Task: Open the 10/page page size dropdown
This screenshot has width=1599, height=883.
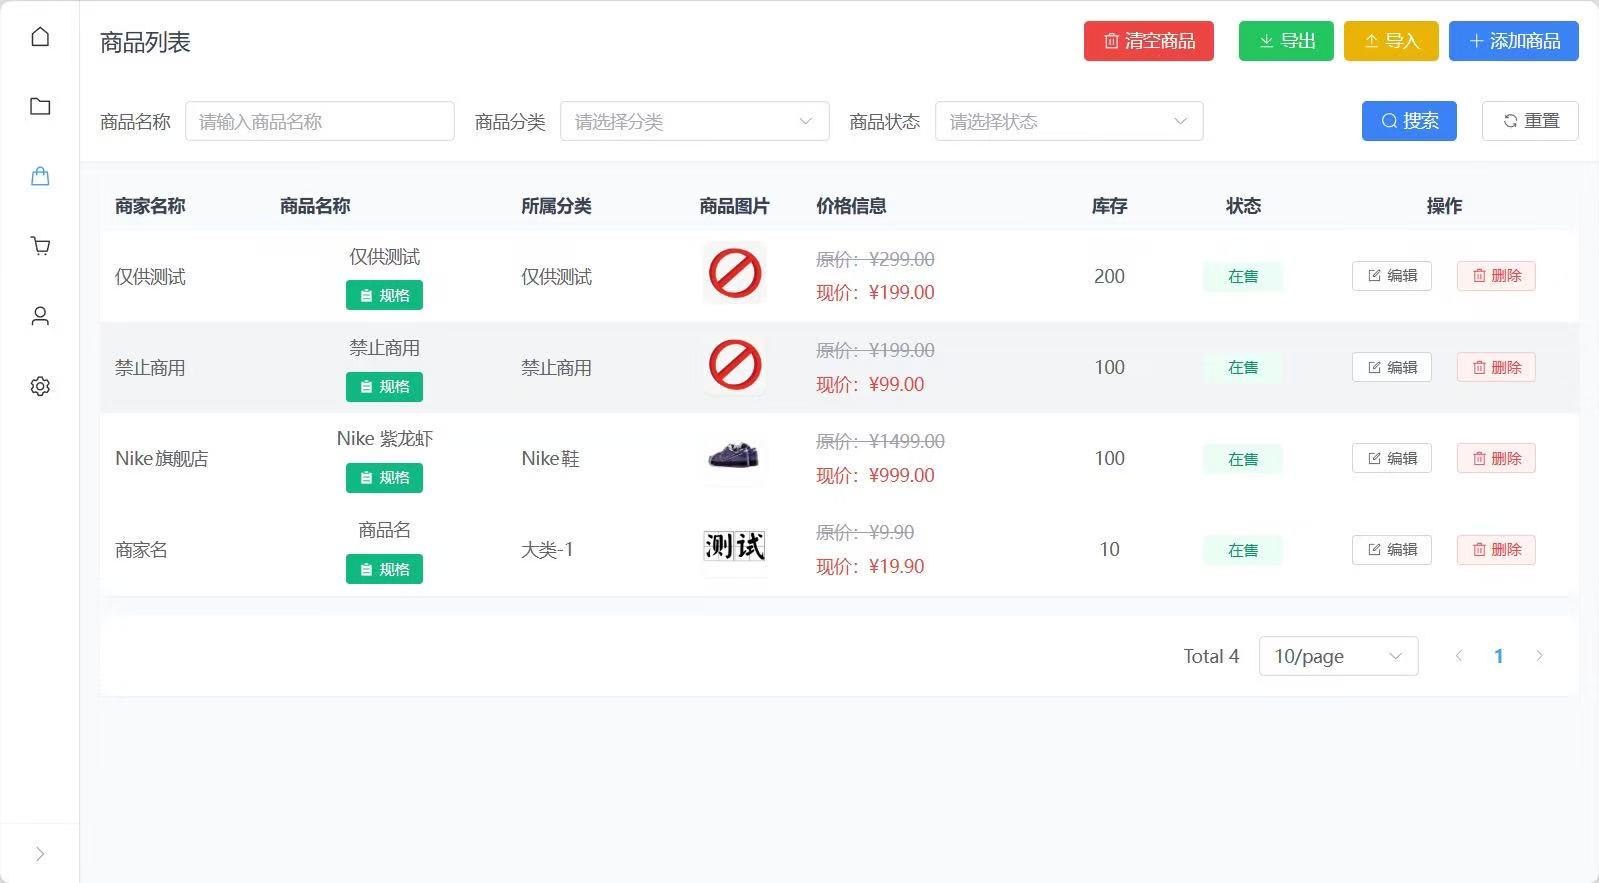Action: click(1338, 656)
